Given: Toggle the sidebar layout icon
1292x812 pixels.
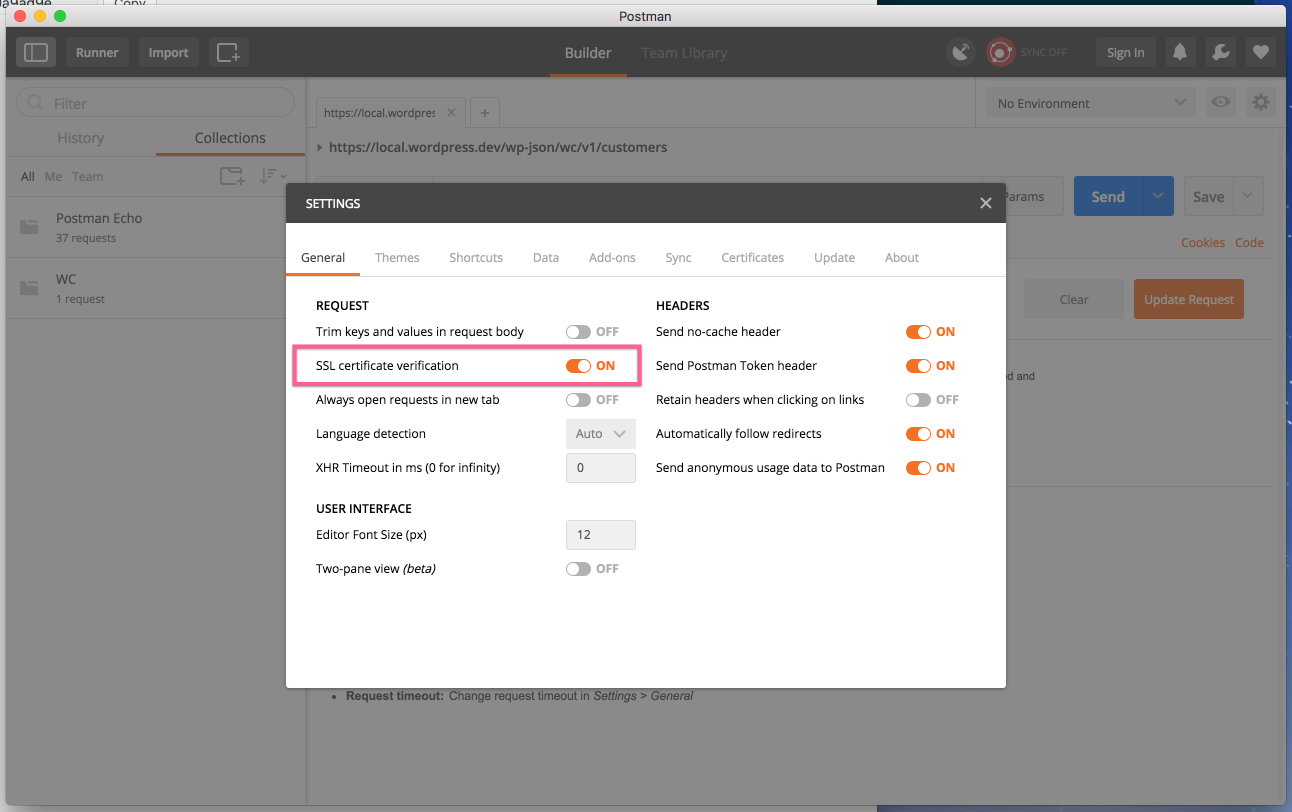Looking at the screenshot, I should pyautogui.click(x=36, y=53).
